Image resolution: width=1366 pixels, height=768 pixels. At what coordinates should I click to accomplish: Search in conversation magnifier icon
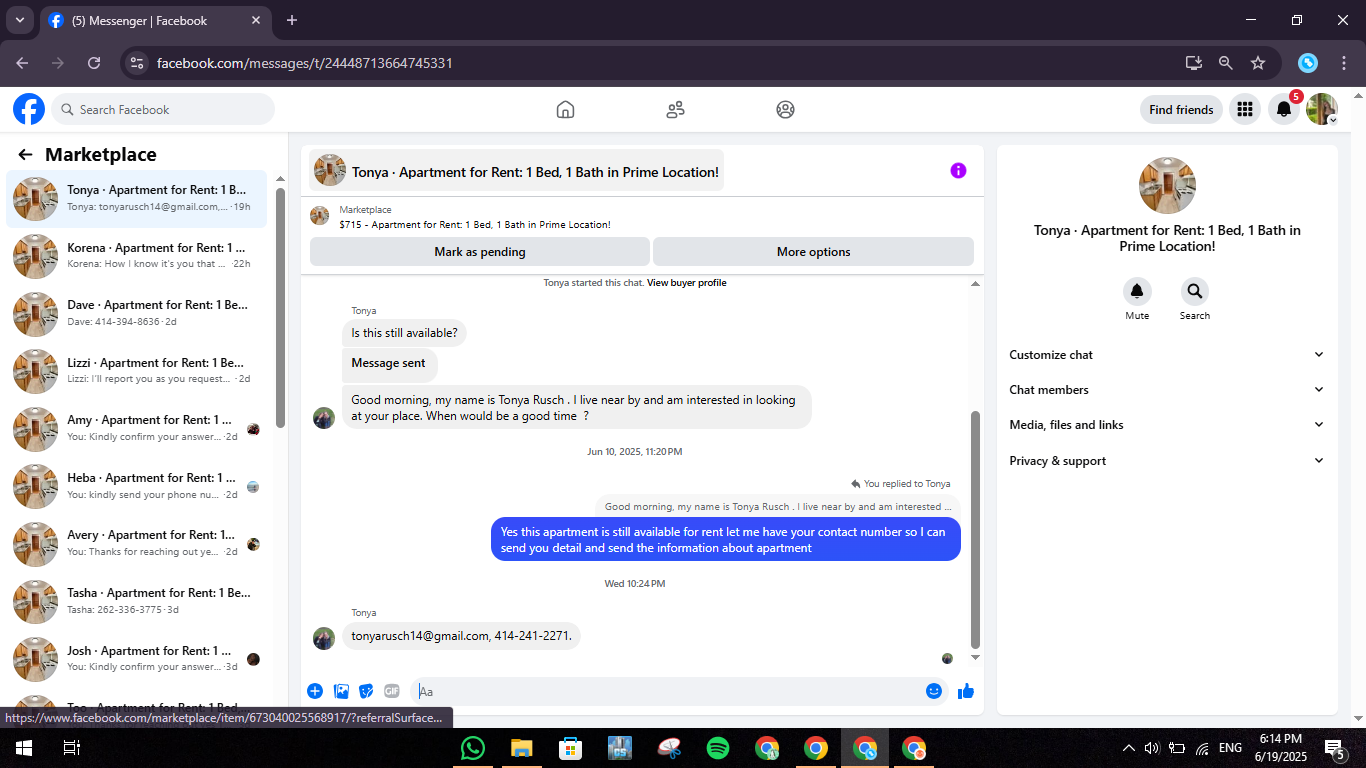click(1194, 292)
